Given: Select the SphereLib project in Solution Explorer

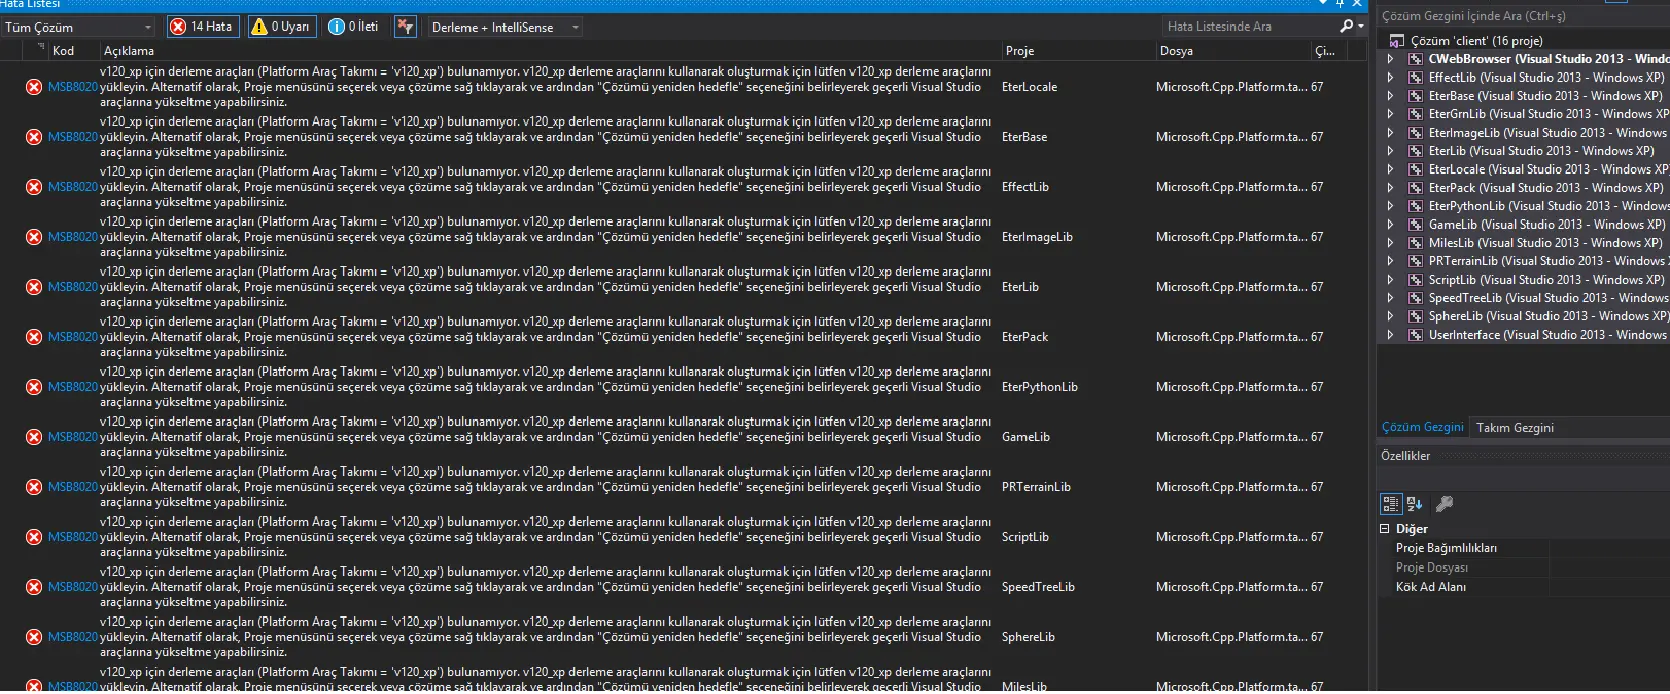Looking at the screenshot, I should (x=1548, y=316).
